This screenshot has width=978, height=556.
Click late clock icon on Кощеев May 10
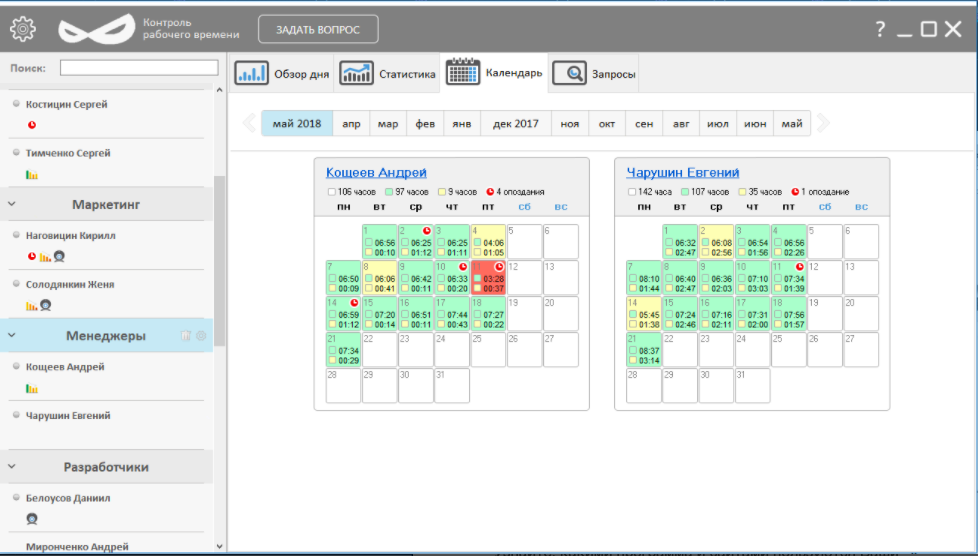(463, 267)
